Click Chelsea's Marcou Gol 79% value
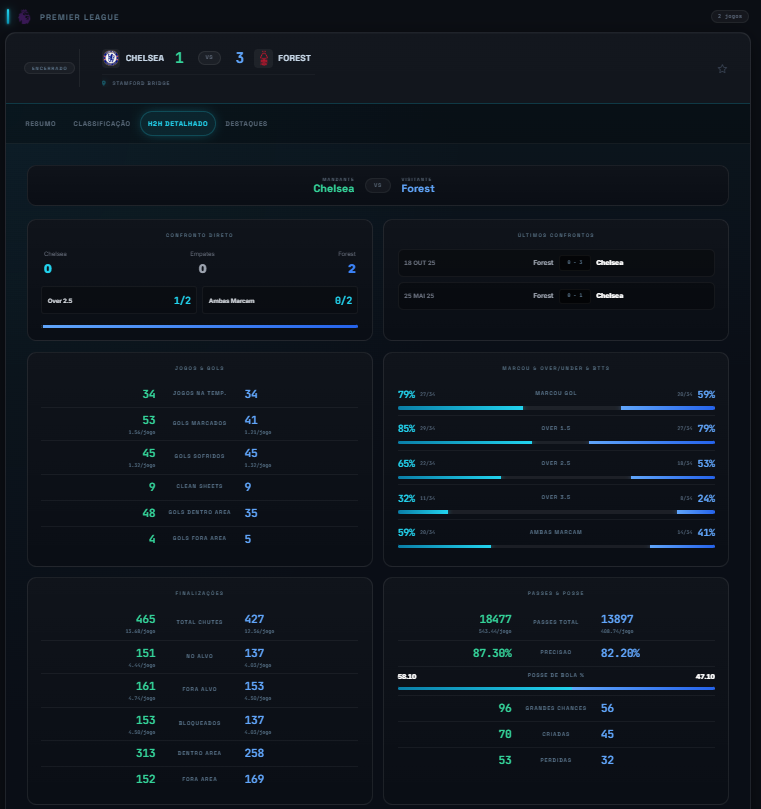 coord(407,395)
